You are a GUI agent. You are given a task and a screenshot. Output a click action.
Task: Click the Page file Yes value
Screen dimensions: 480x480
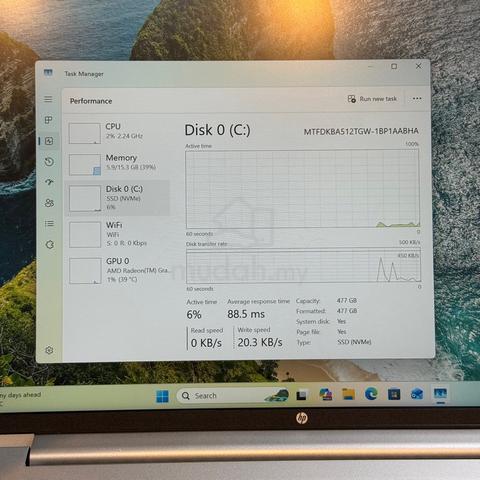[x=342, y=332]
